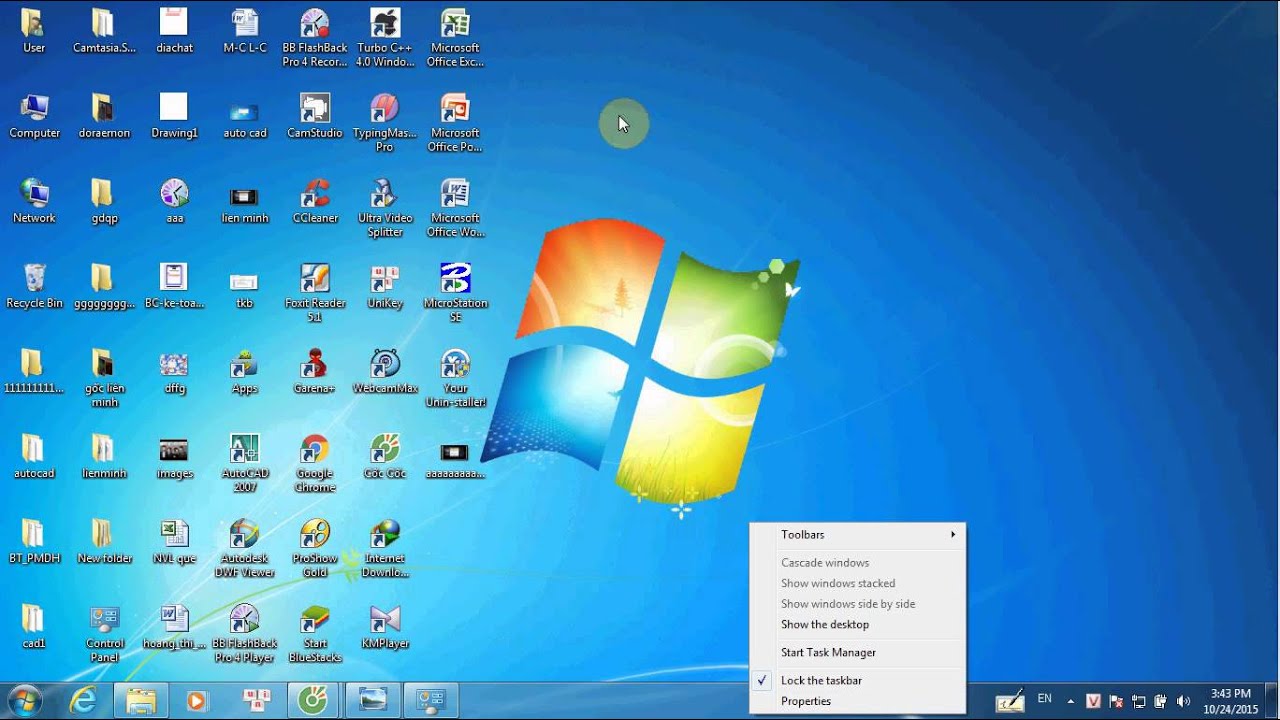
Task: Open Control Panel desktop shortcut
Action: tap(105, 634)
